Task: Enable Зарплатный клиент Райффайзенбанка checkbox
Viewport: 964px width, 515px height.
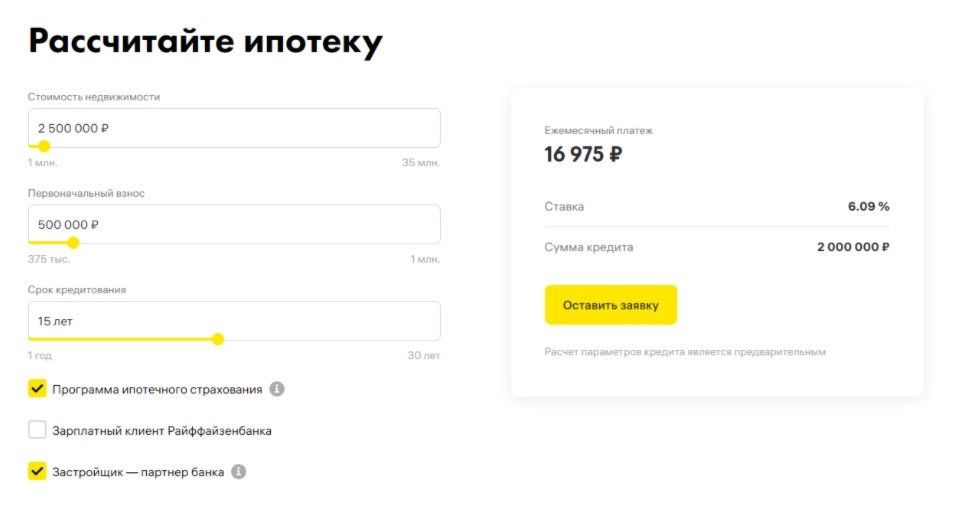Action: coord(37,430)
